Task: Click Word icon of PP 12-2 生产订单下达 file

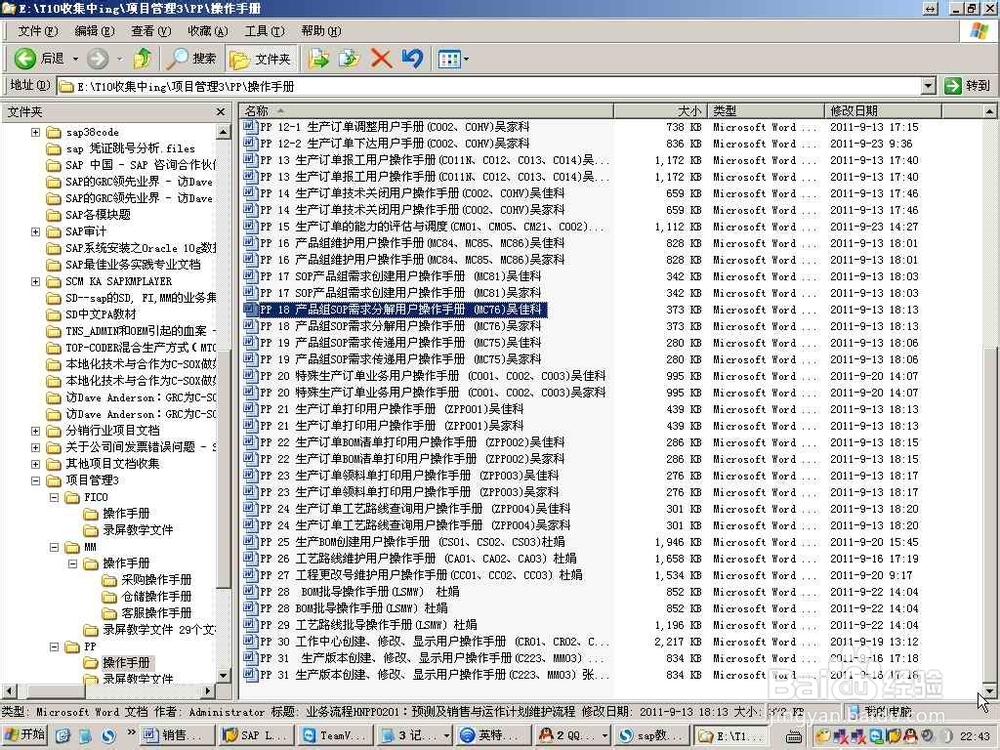Action: 250,143
